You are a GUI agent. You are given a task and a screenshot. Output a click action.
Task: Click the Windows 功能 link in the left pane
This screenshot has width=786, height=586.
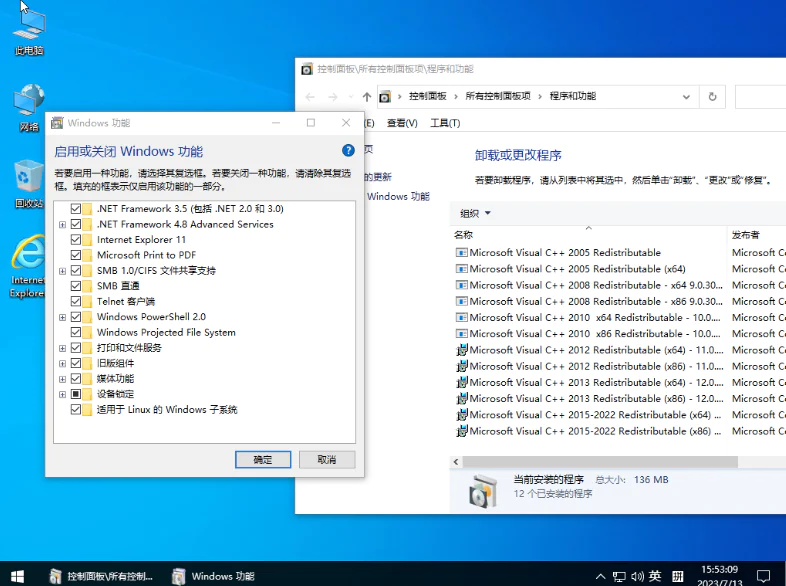click(x=398, y=197)
